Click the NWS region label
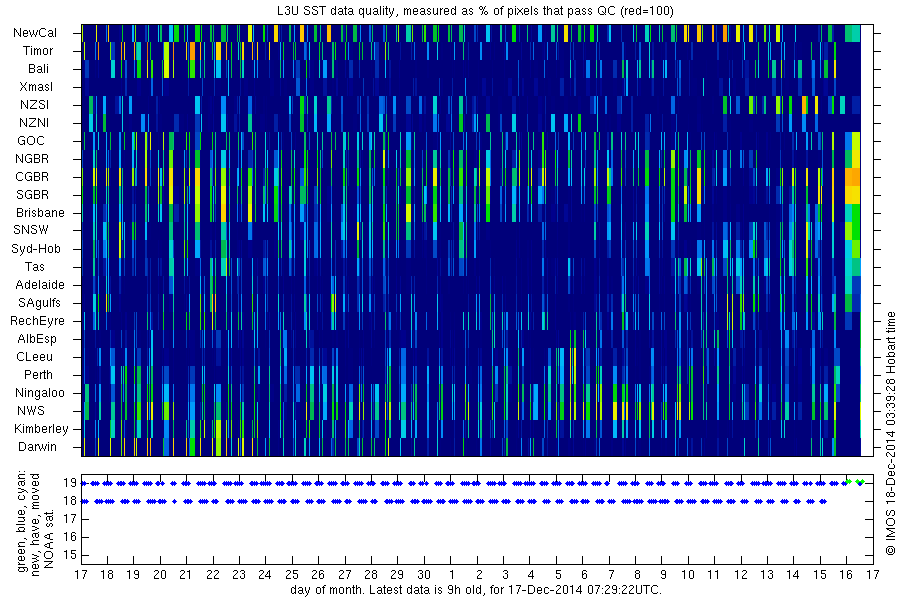Screen dimensions: 900x600 coord(31,411)
